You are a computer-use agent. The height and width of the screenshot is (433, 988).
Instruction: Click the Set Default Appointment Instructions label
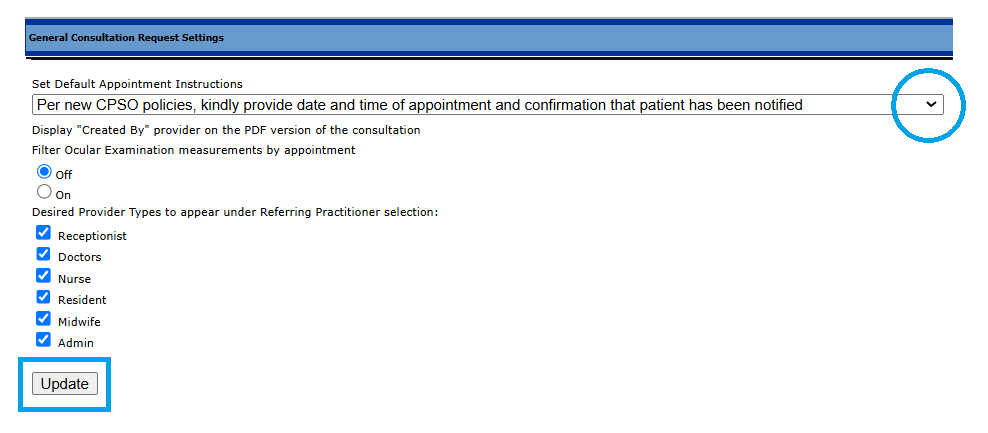tap(137, 84)
